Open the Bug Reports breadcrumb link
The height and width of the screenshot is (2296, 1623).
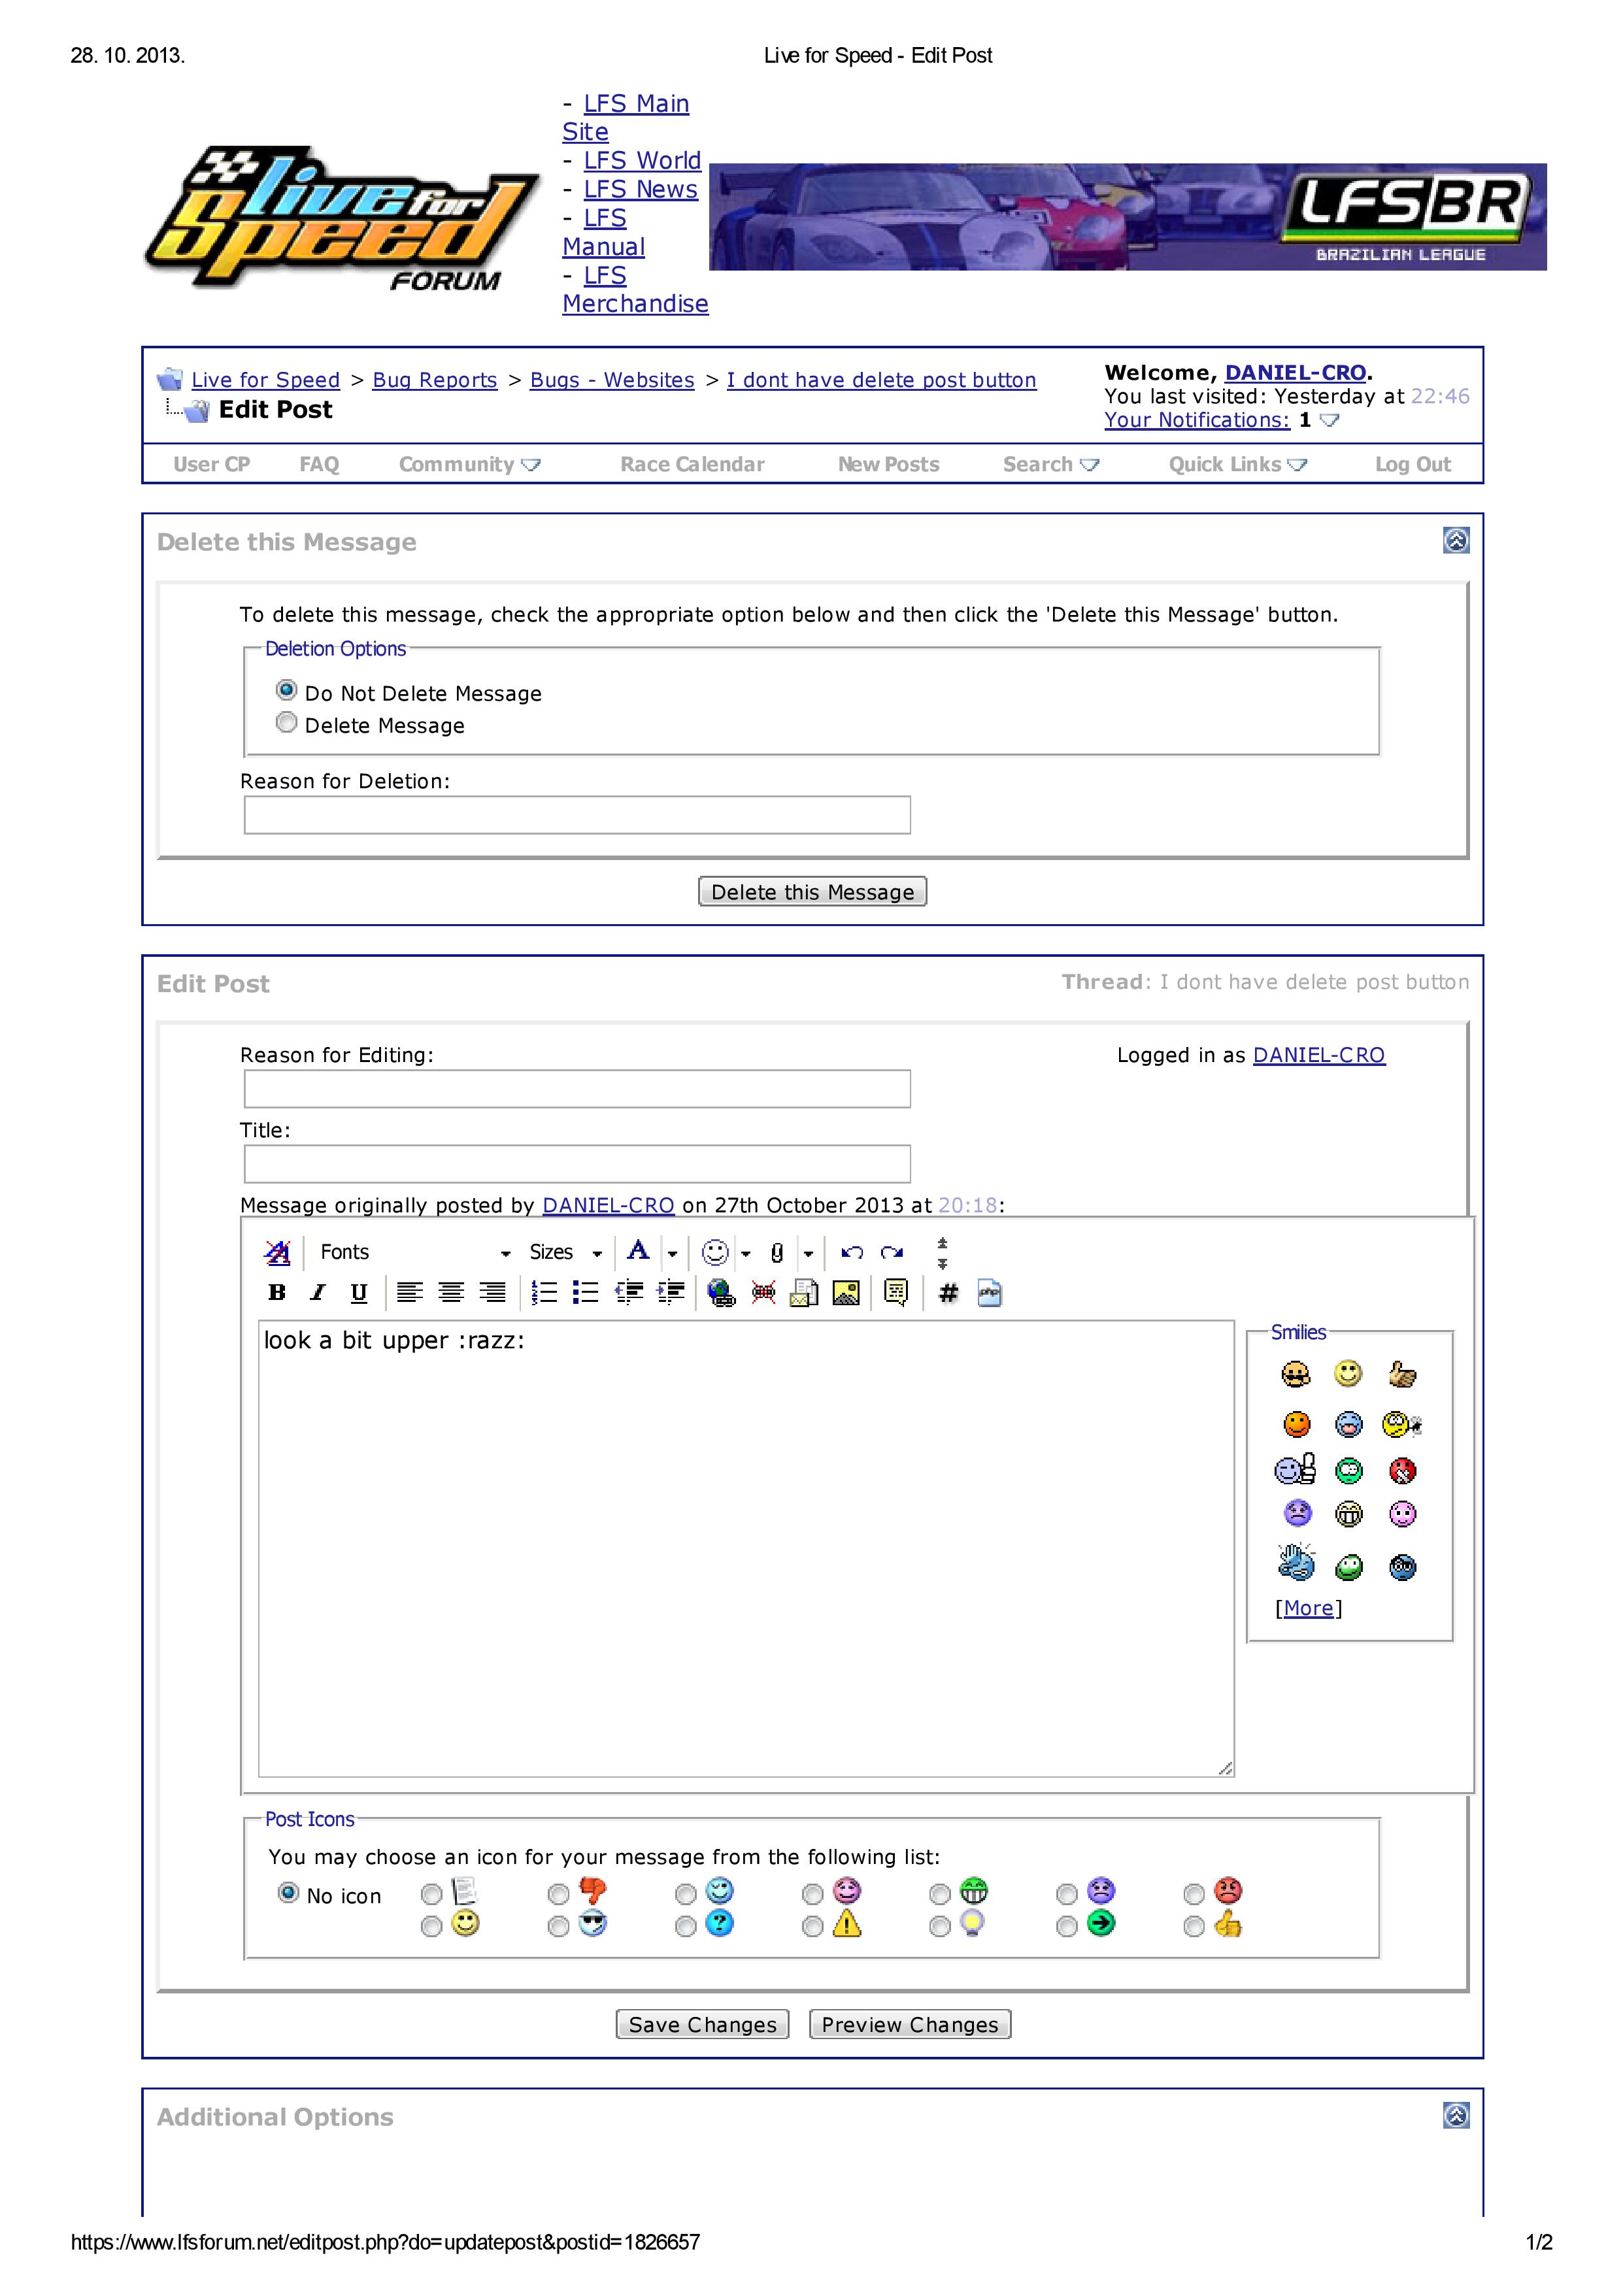click(x=434, y=380)
